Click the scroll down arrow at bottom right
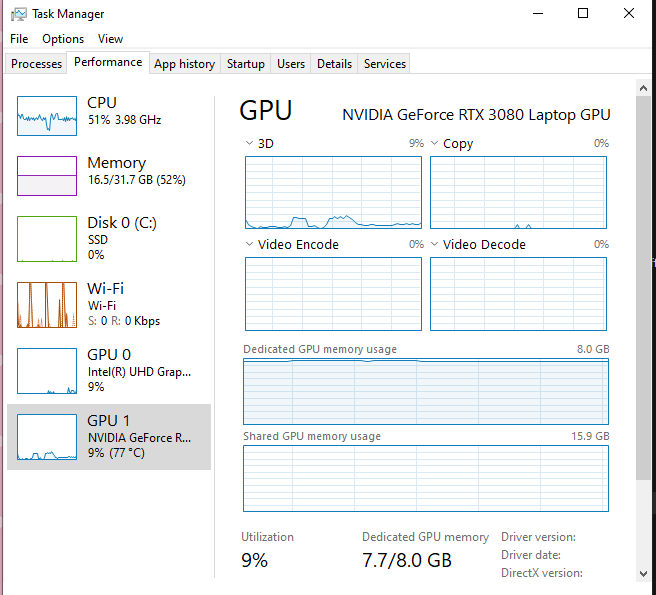Image resolution: width=656 pixels, height=595 pixels. tap(642, 573)
